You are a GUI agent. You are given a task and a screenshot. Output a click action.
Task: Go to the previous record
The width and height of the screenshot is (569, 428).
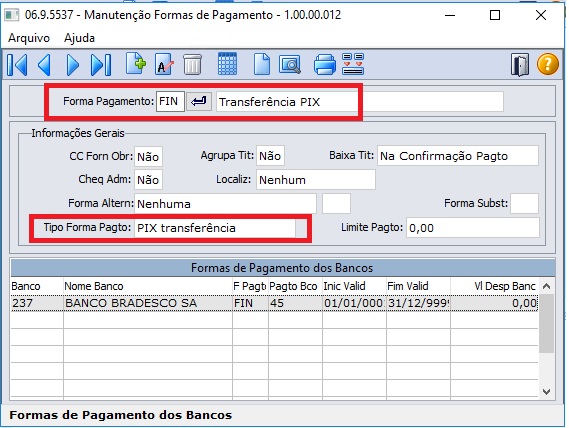(x=44, y=65)
